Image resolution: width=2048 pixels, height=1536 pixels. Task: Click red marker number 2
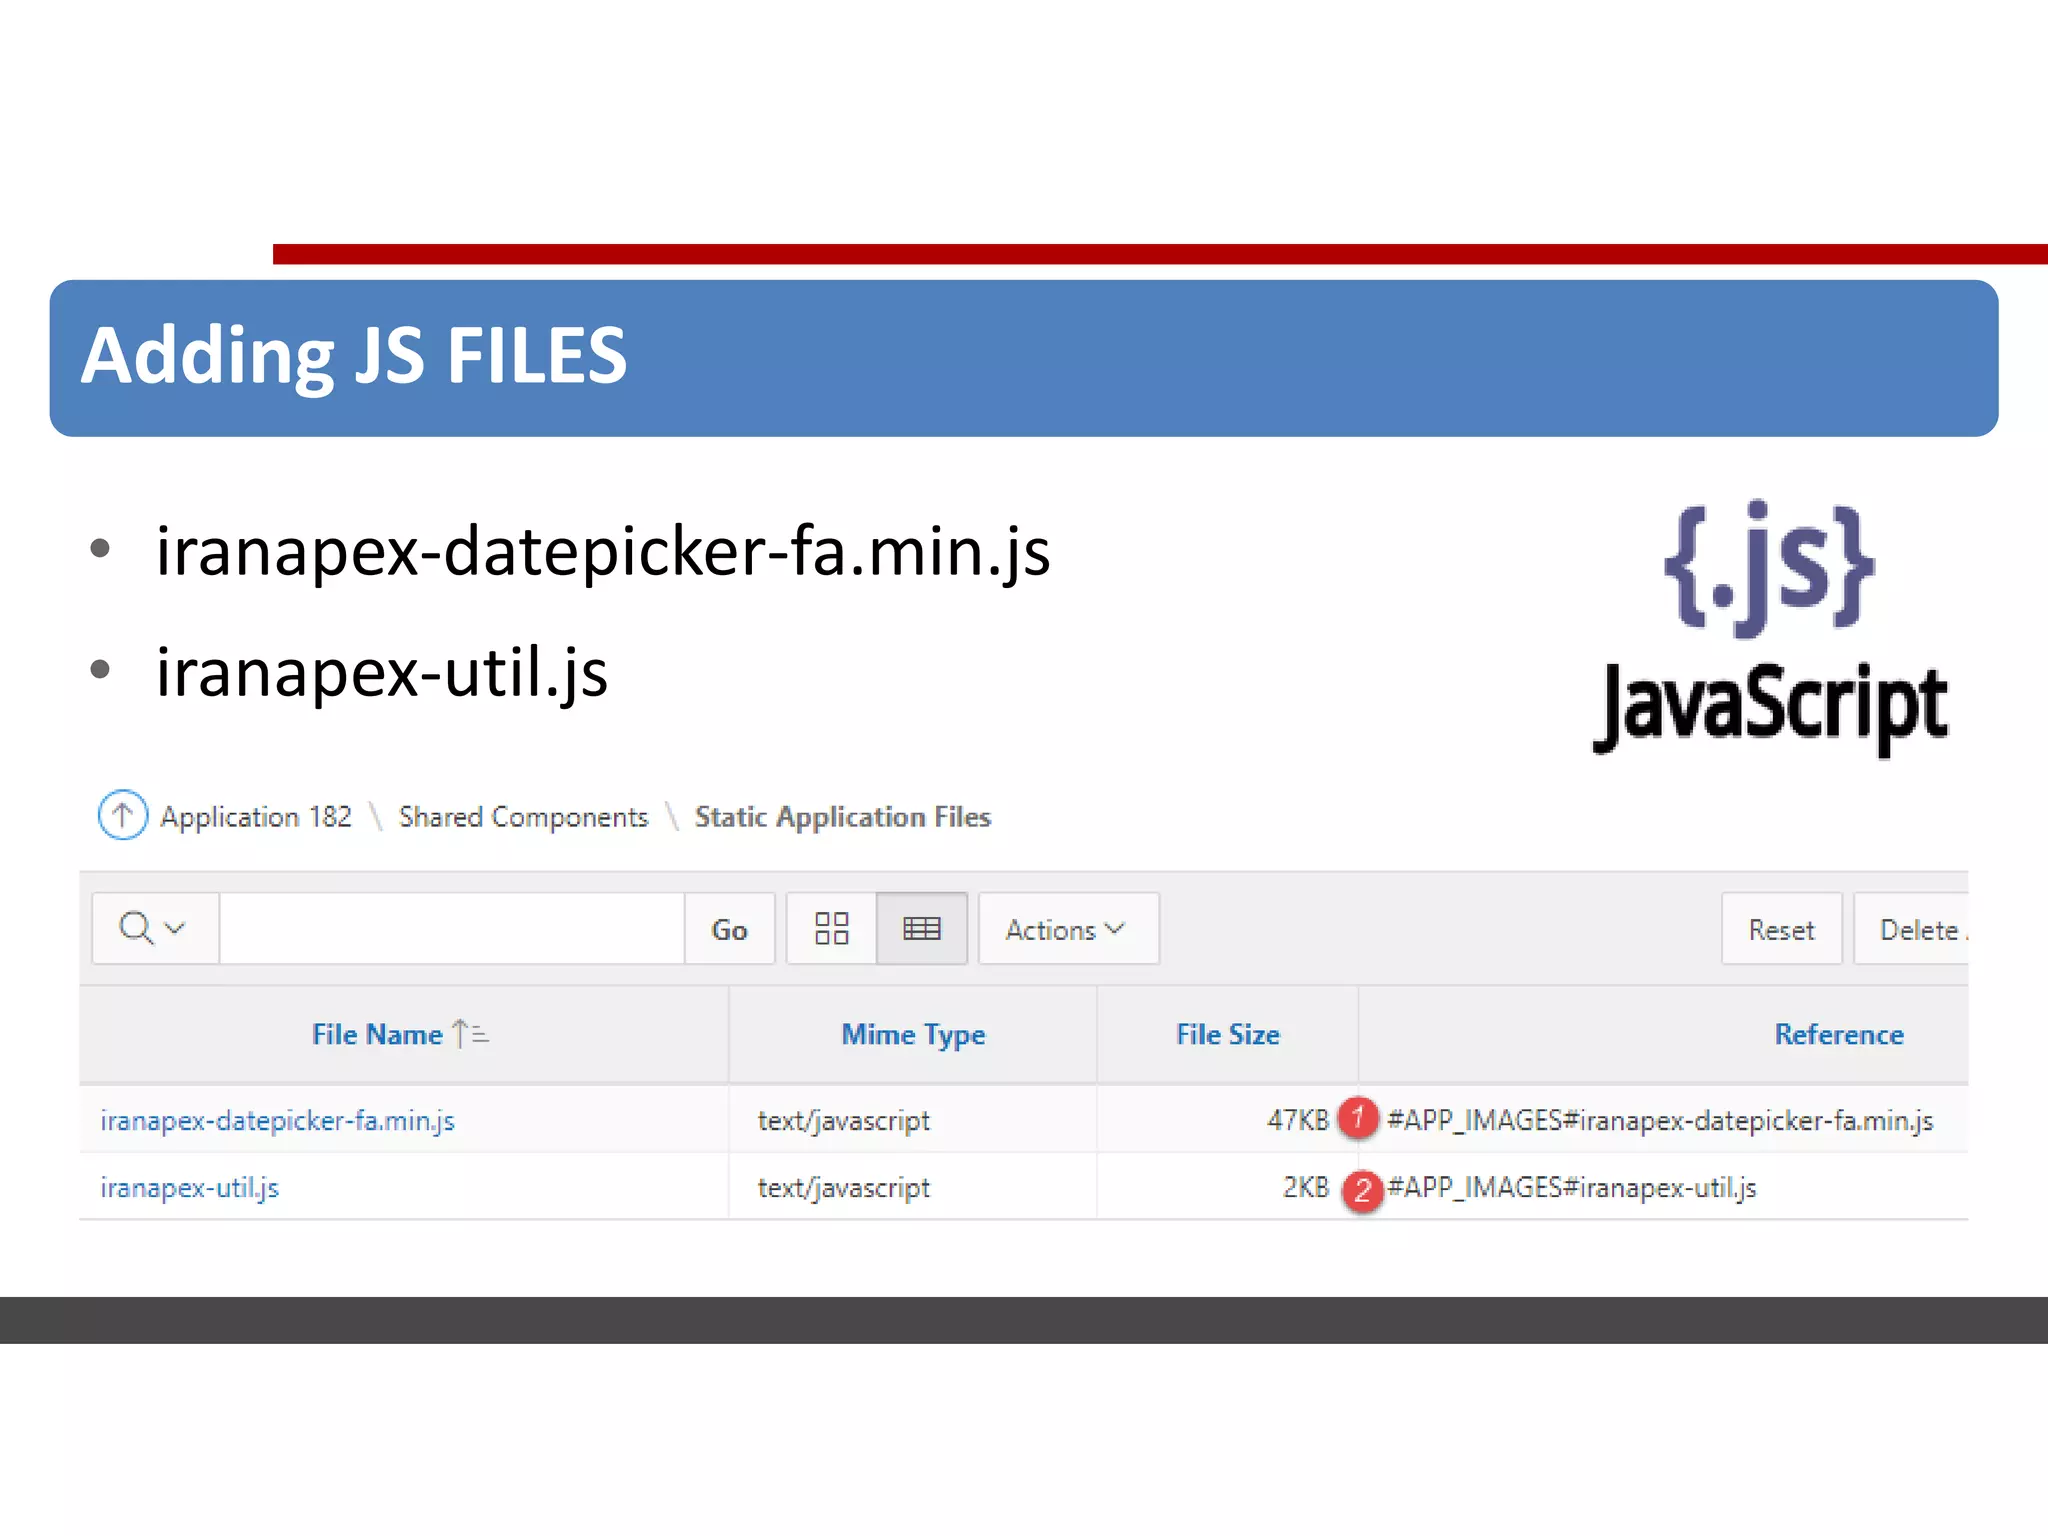point(1362,1190)
